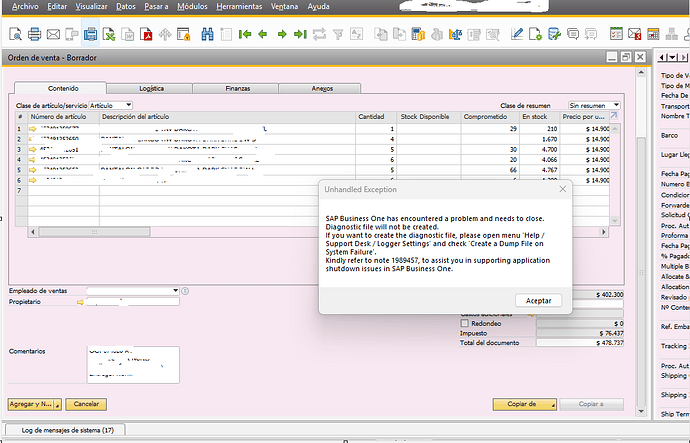Go to last record arrow icon
This screenshot has height=443, width=690.
[x=300, y=34]
